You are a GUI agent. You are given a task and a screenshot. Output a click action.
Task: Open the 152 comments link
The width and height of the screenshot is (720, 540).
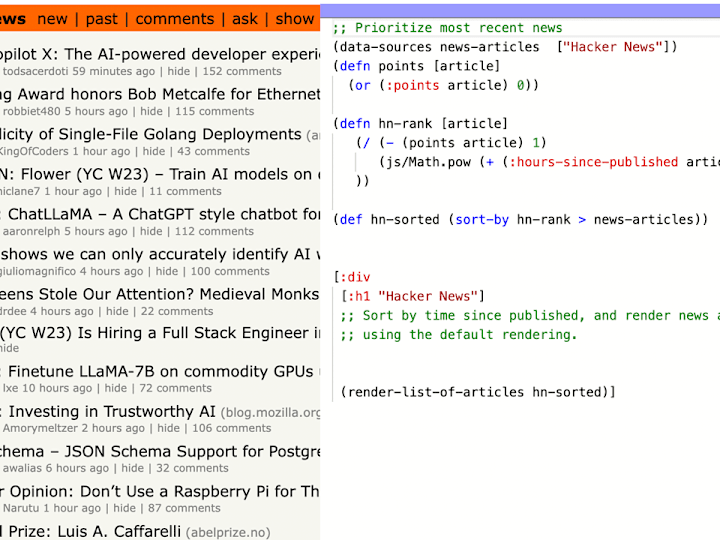[242, 71]
